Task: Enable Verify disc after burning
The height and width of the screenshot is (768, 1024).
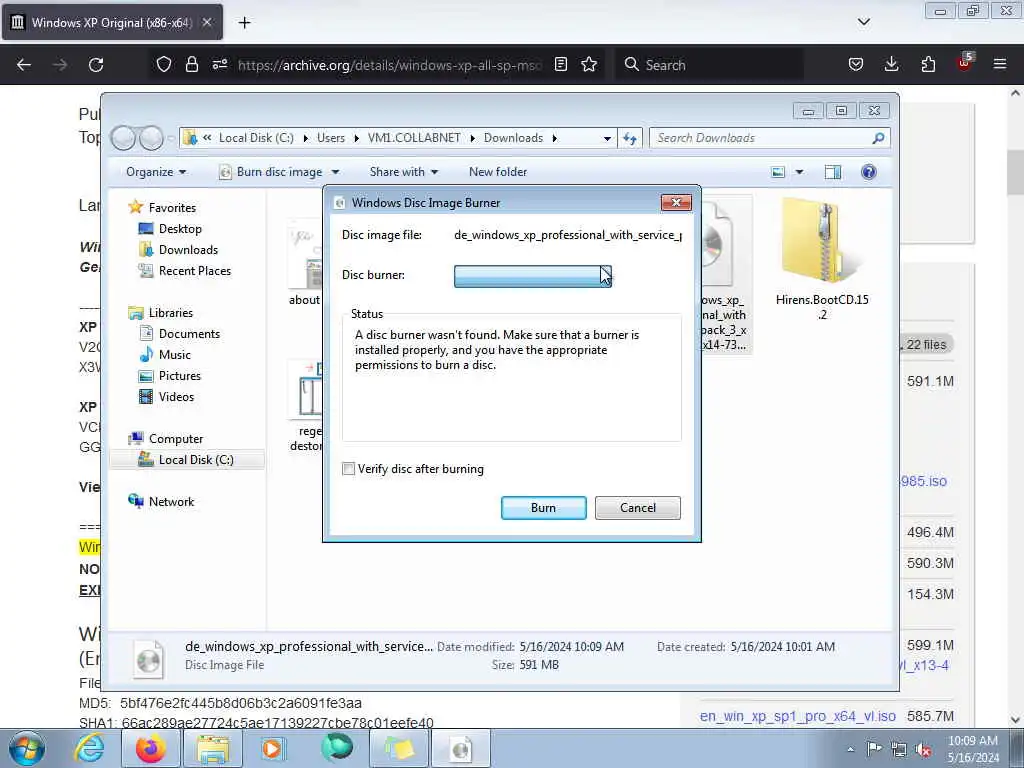Action: [349, 469]
